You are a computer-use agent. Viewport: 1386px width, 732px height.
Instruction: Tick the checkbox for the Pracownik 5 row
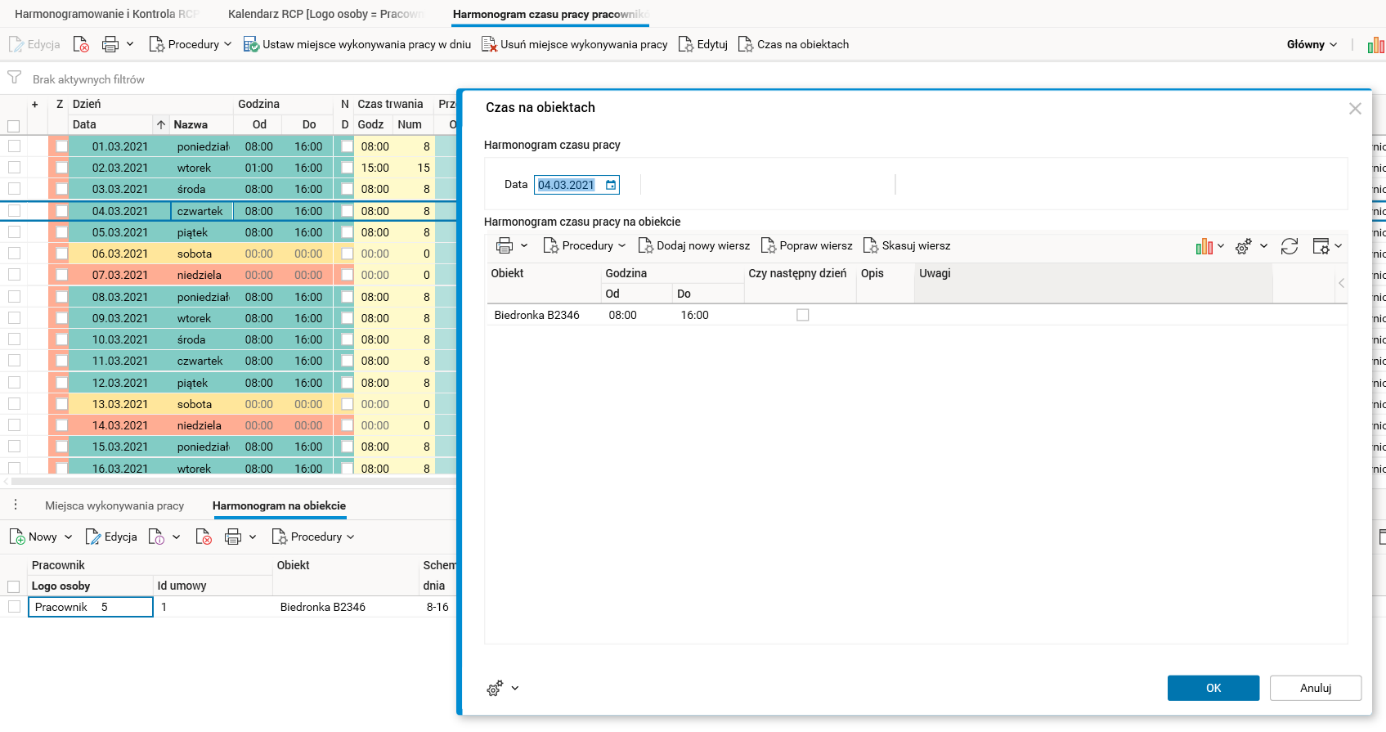pos(14,607)
